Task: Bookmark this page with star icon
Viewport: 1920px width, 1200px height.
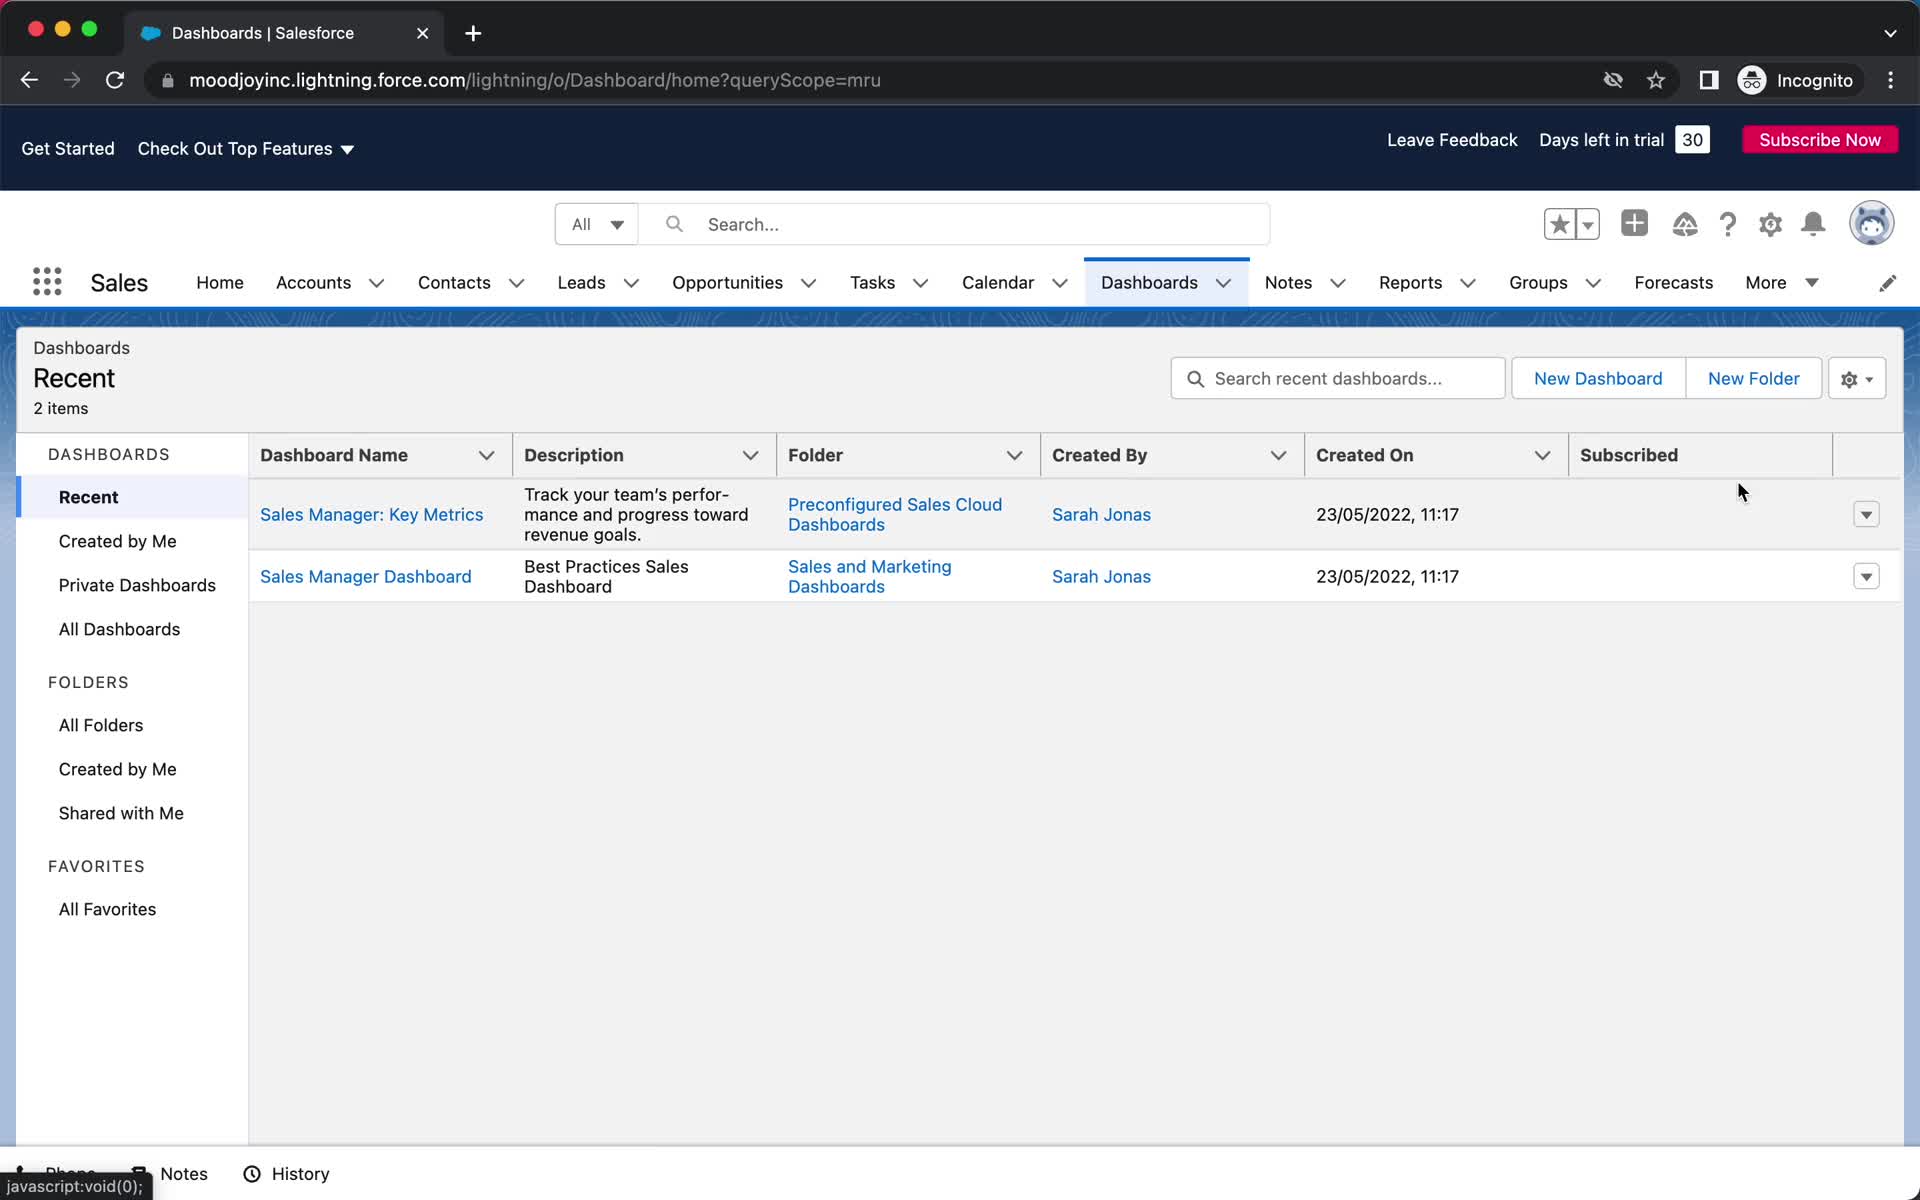Action: (1656, 80)
